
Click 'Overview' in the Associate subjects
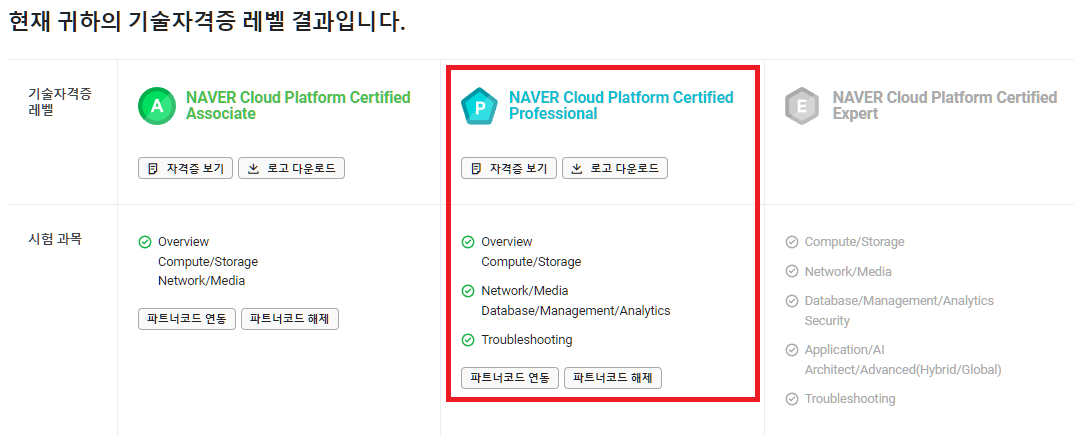pos(184,242)
